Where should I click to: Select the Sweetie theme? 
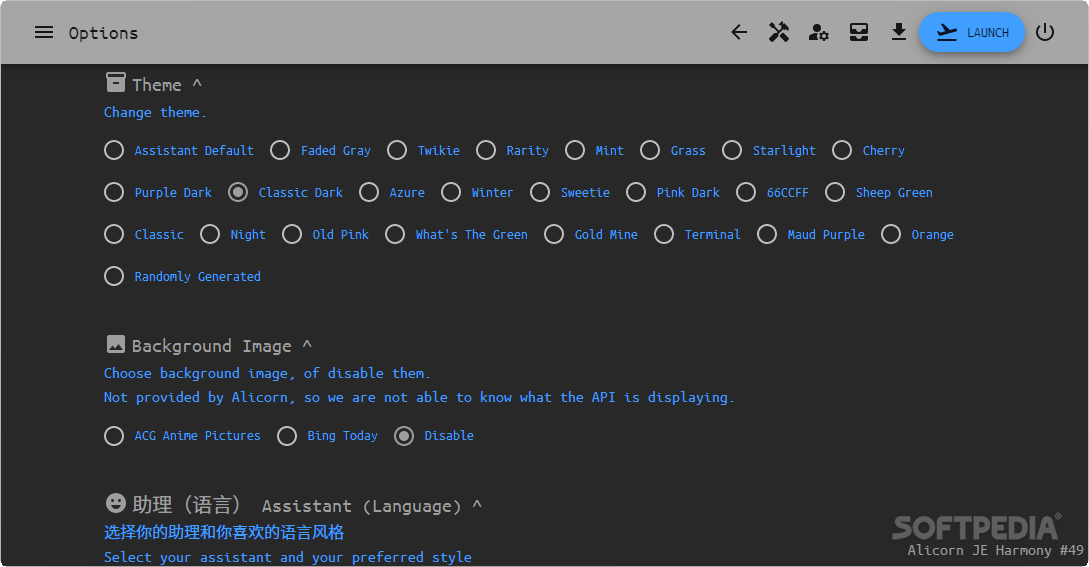click(x=540, y=192)
